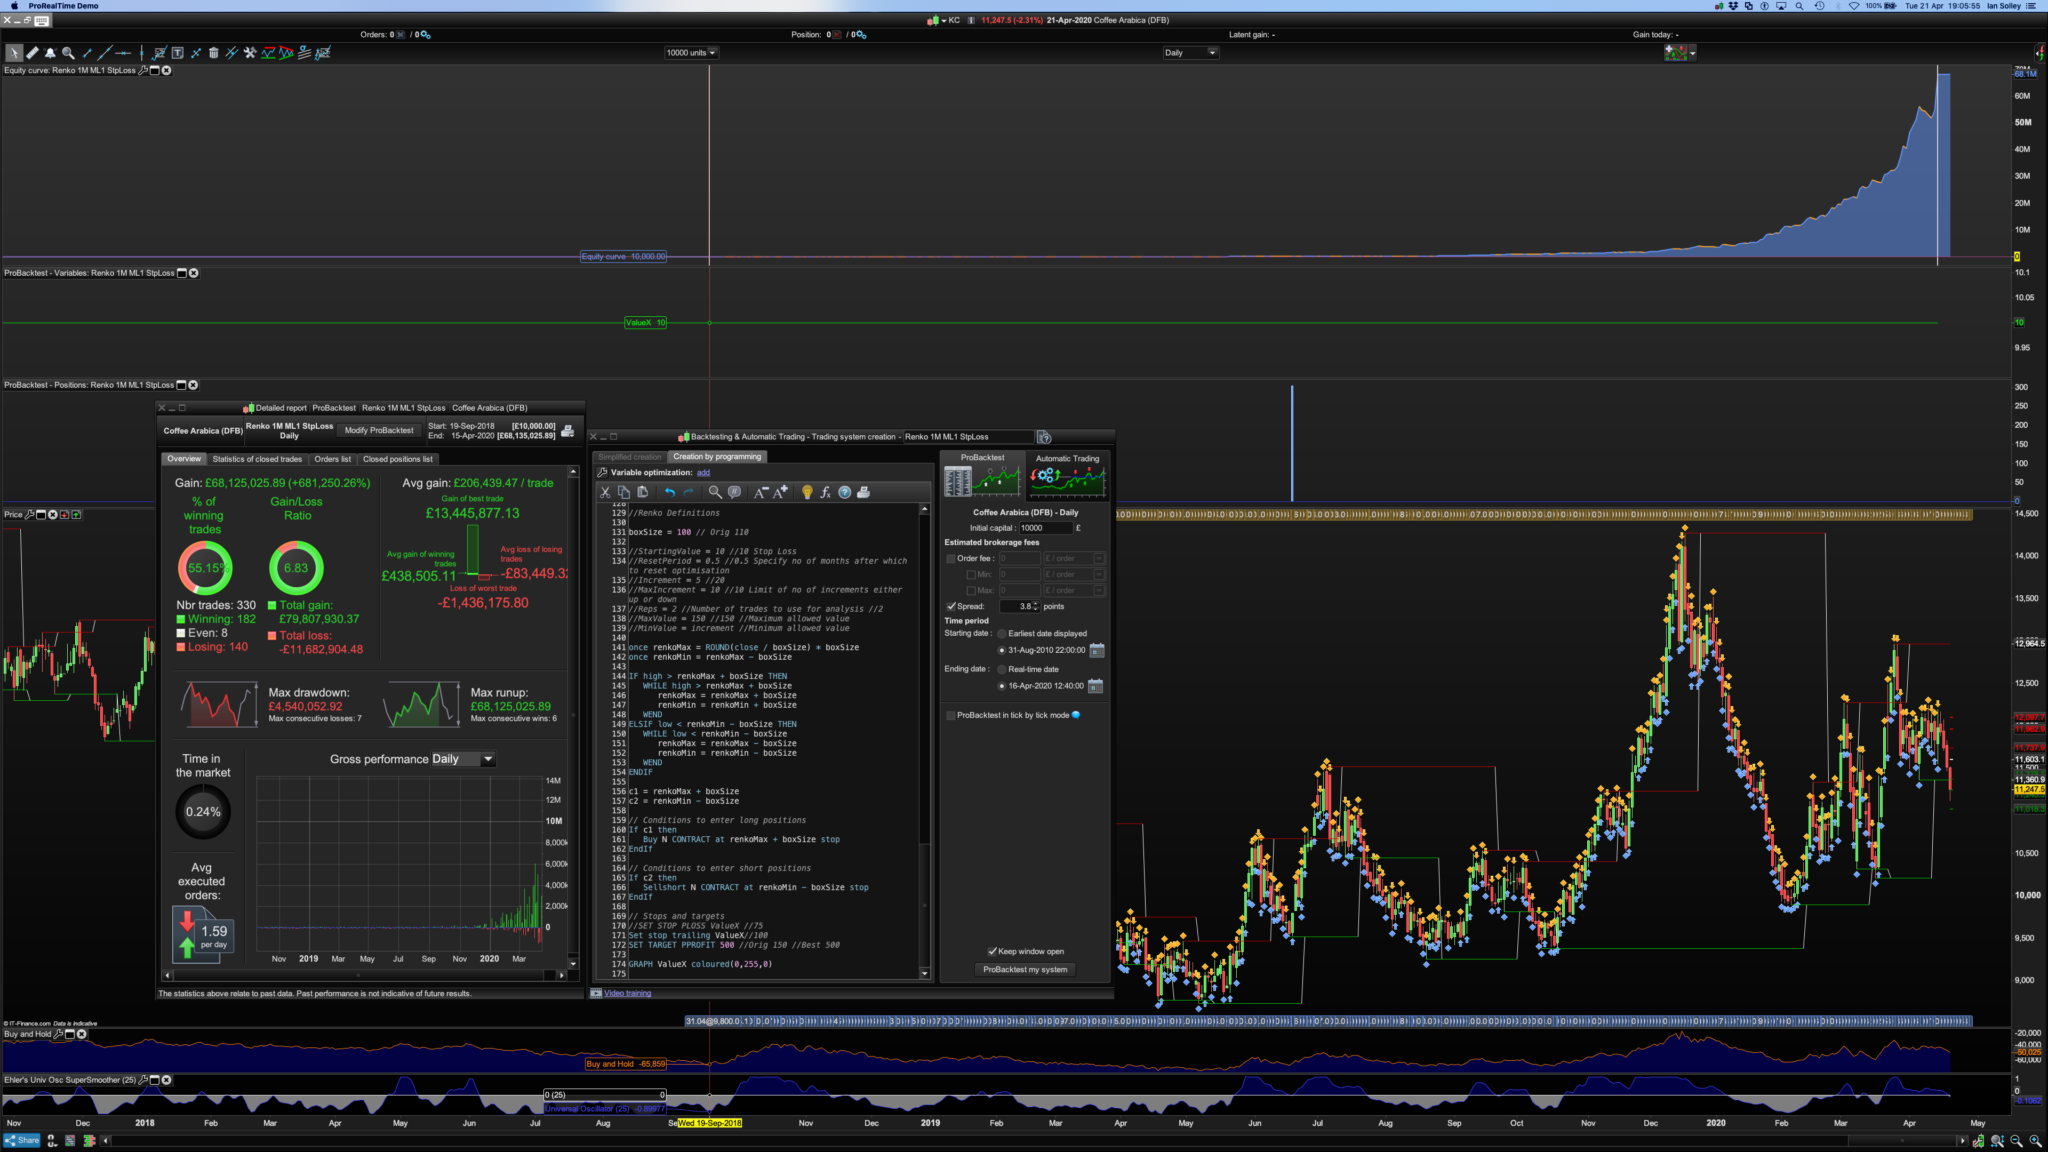Open Statistics of closed trades tab

click(257, 459)
